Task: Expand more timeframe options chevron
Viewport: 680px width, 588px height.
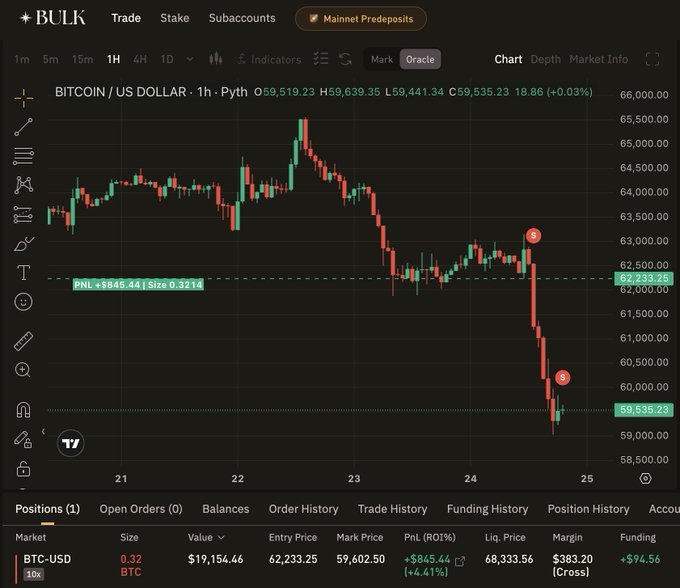Action: (190, 59)
